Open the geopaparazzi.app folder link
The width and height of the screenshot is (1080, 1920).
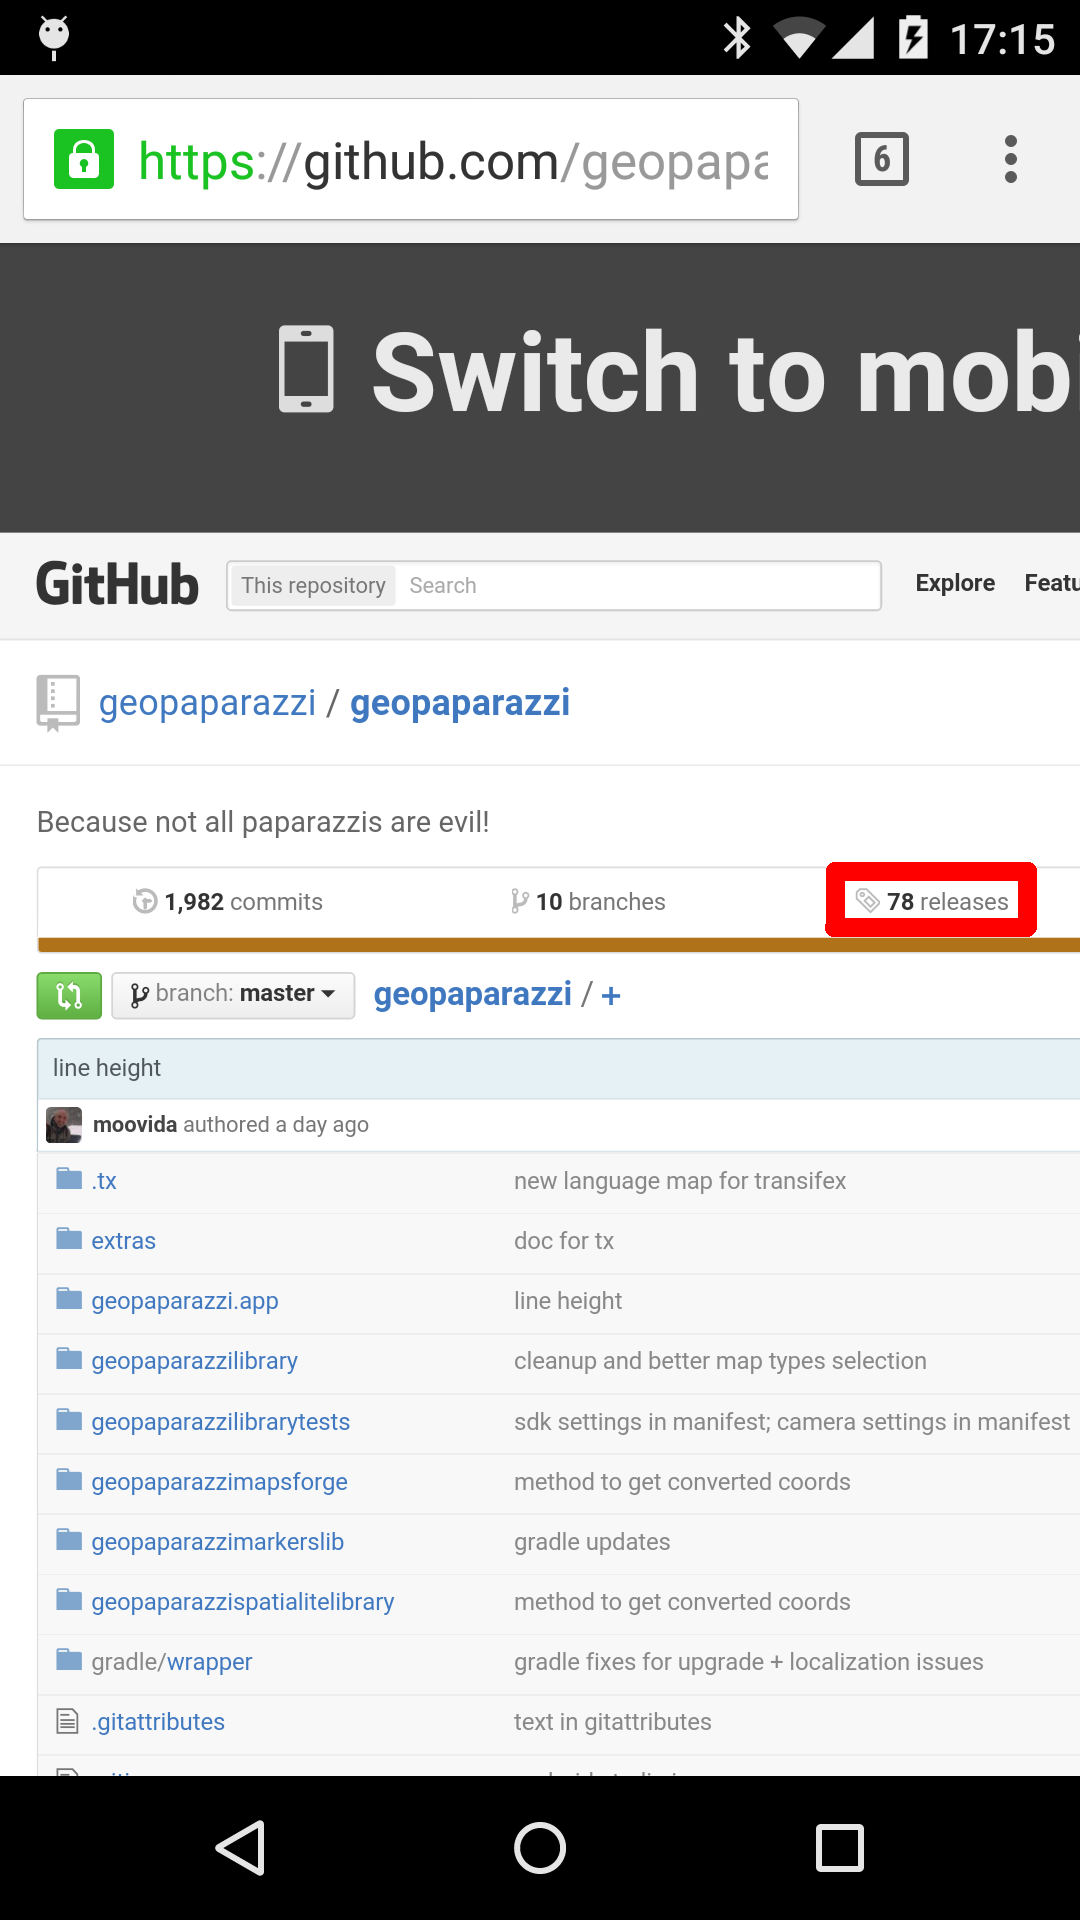click(x=185, y=1301)
